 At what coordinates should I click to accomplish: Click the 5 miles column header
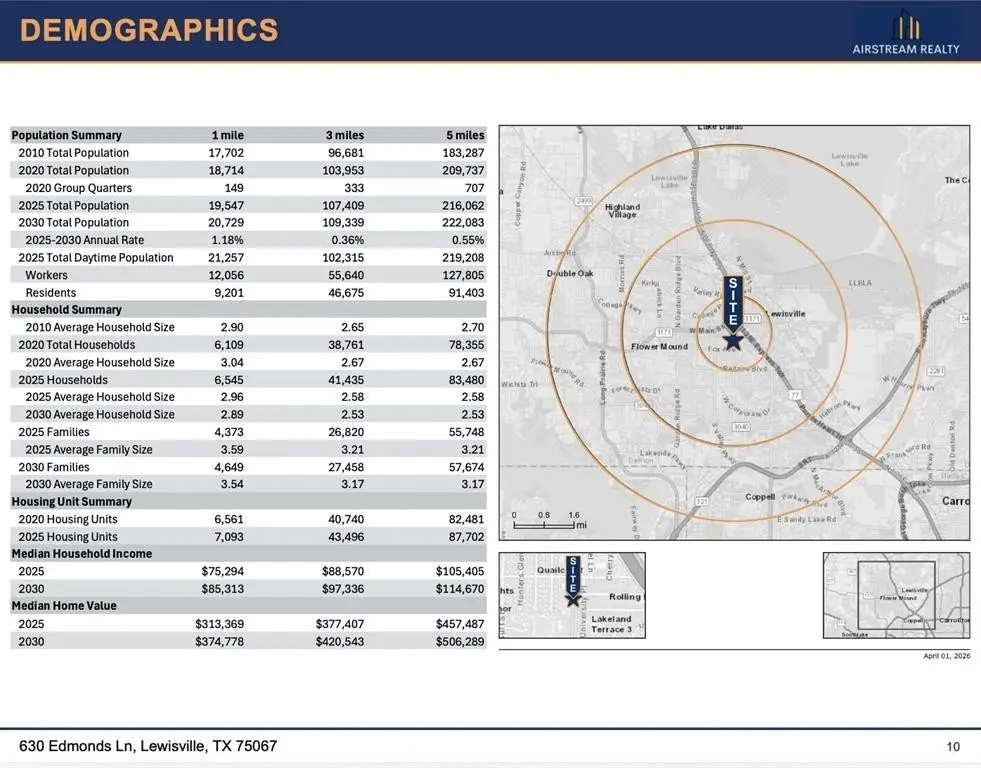465,135
